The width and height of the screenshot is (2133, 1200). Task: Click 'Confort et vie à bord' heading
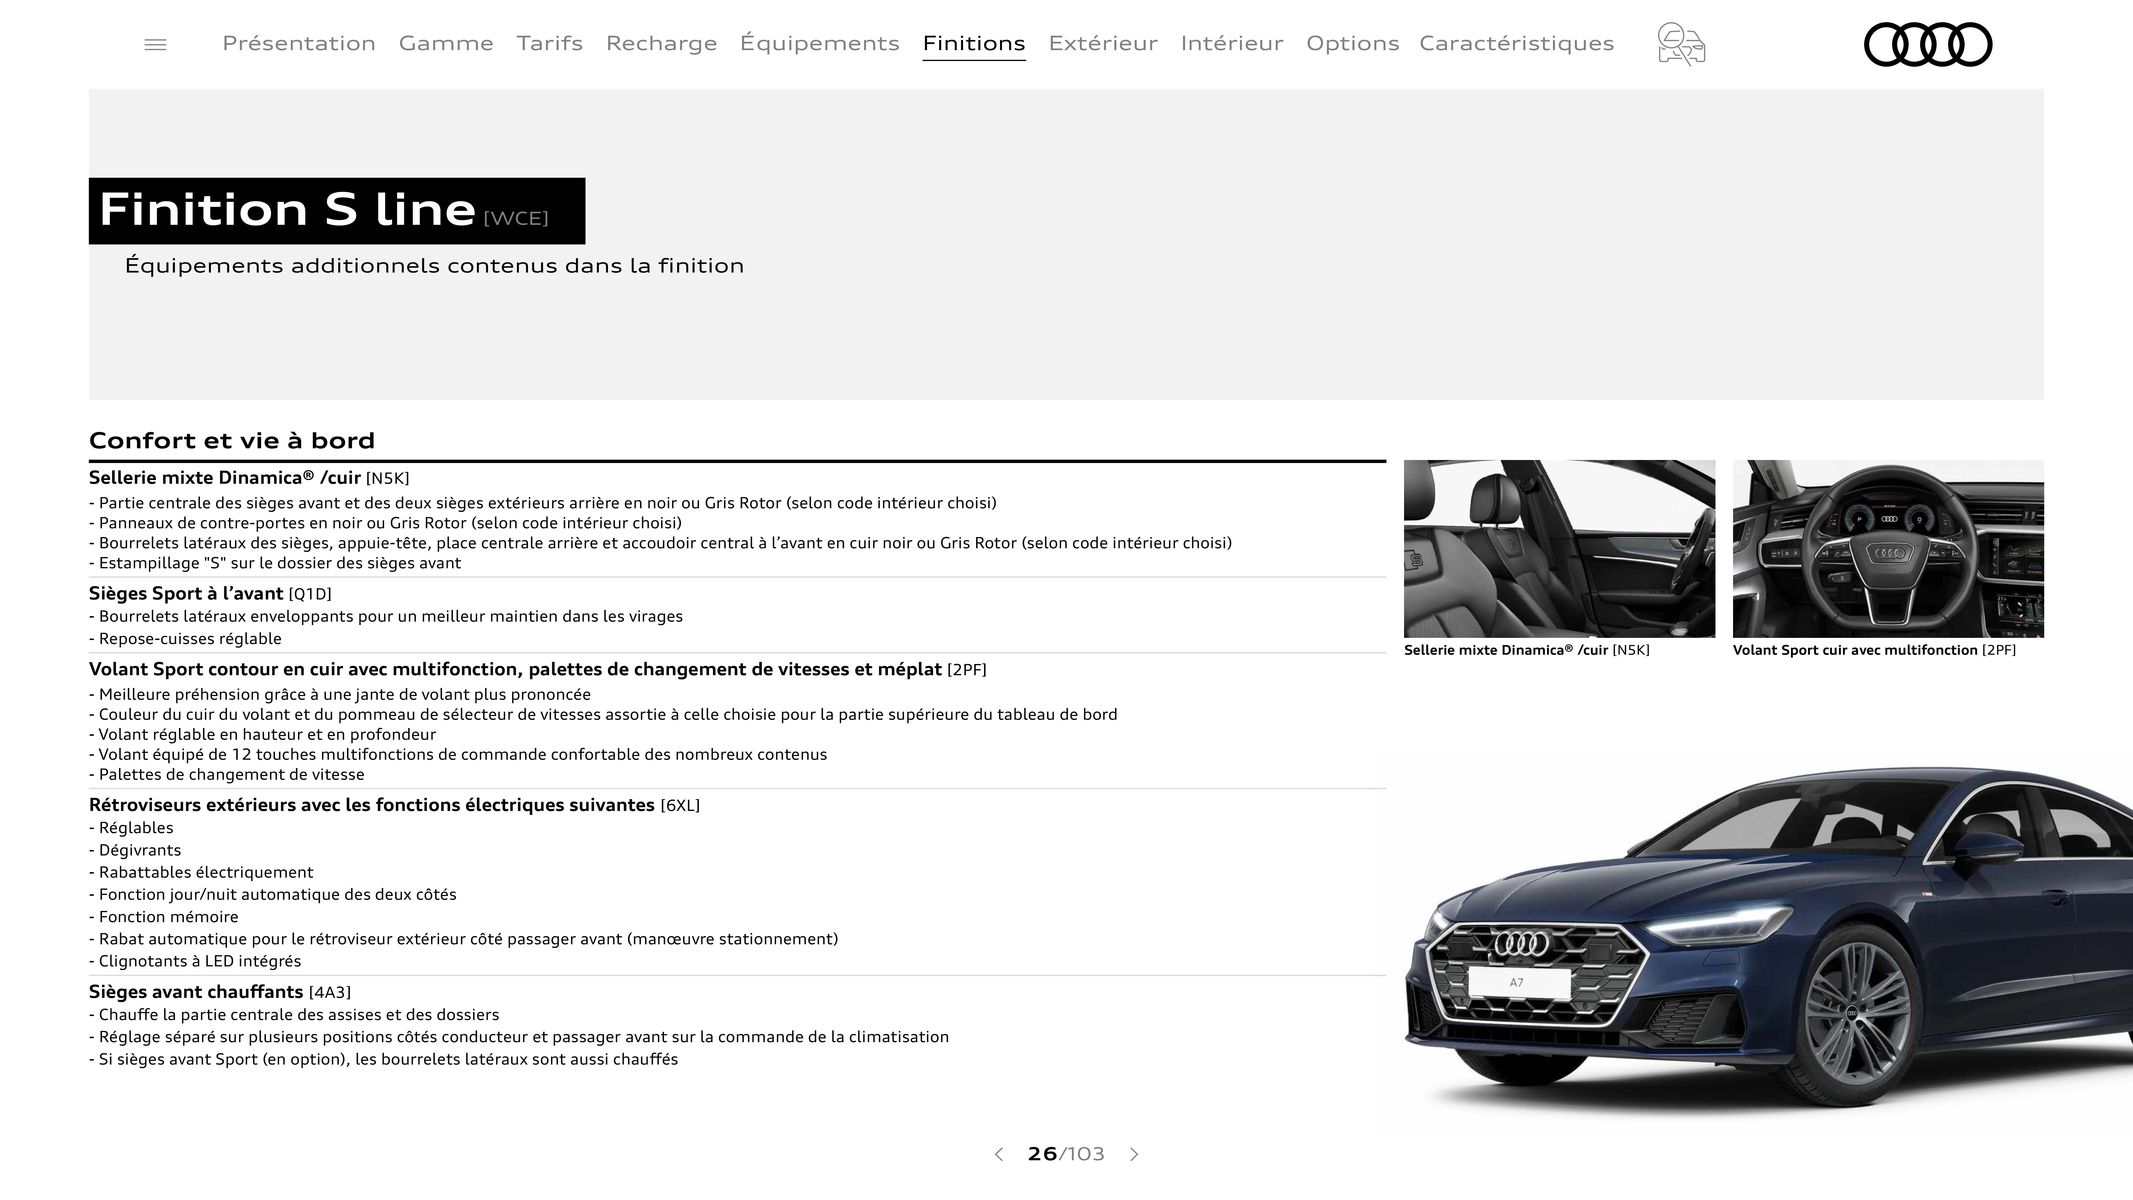pos(232,440)
